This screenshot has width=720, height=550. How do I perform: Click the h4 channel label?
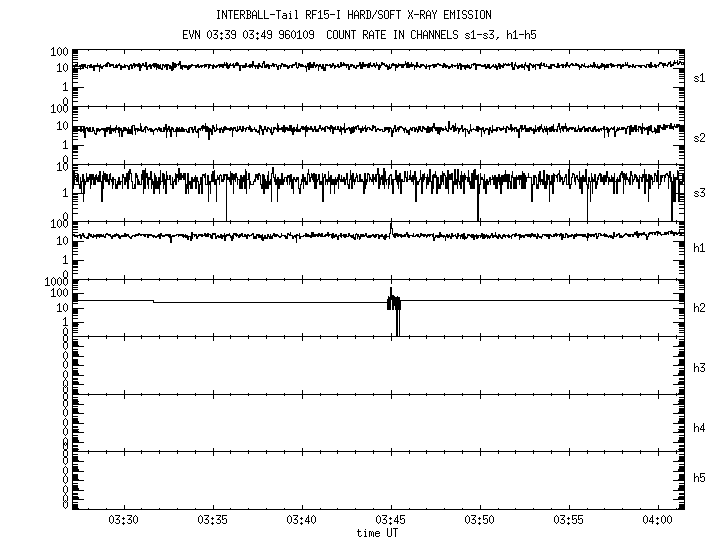[699, 428]
